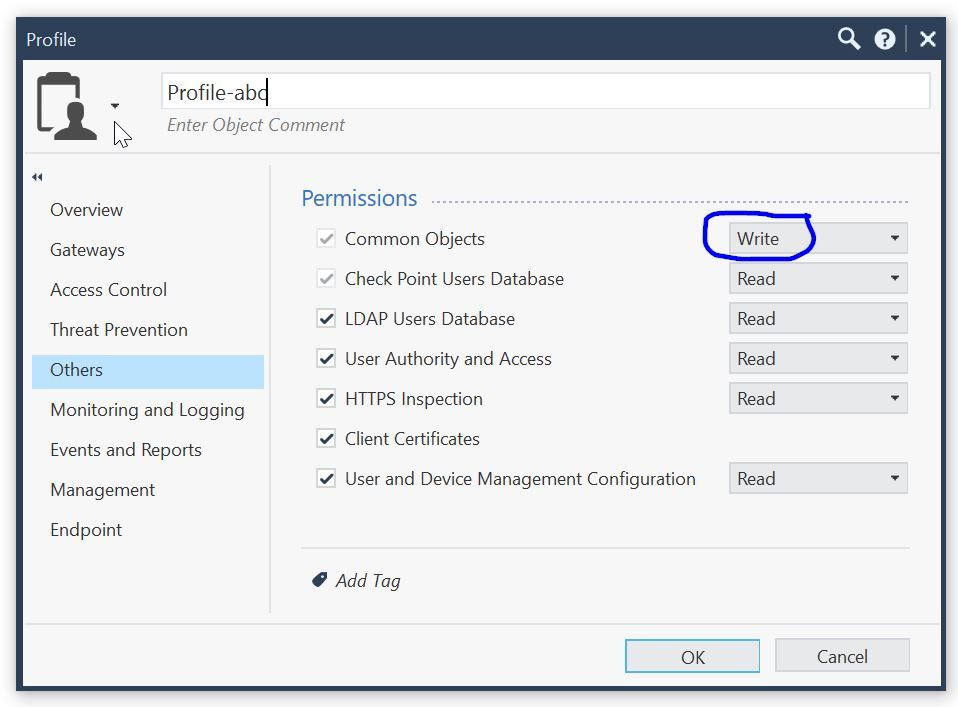Toggle Check Point Users Database checkbox
This screenshot has width=958, height=707.
(x=326, y=279)
